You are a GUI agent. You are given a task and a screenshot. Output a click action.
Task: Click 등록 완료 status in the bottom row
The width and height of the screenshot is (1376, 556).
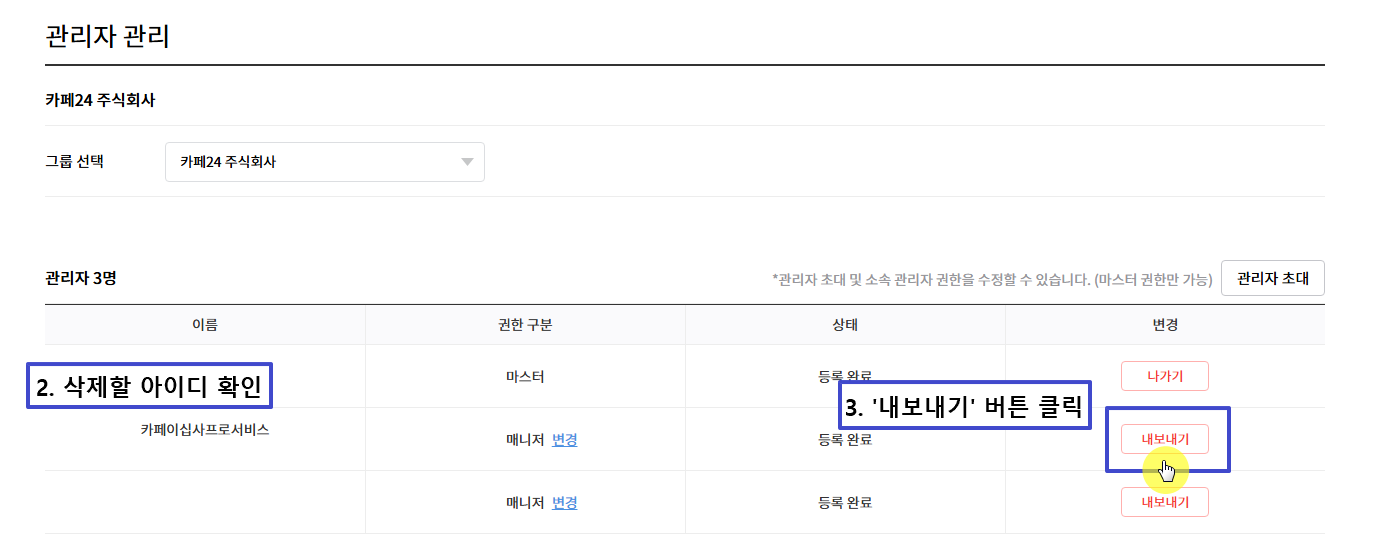coord(845,502)
